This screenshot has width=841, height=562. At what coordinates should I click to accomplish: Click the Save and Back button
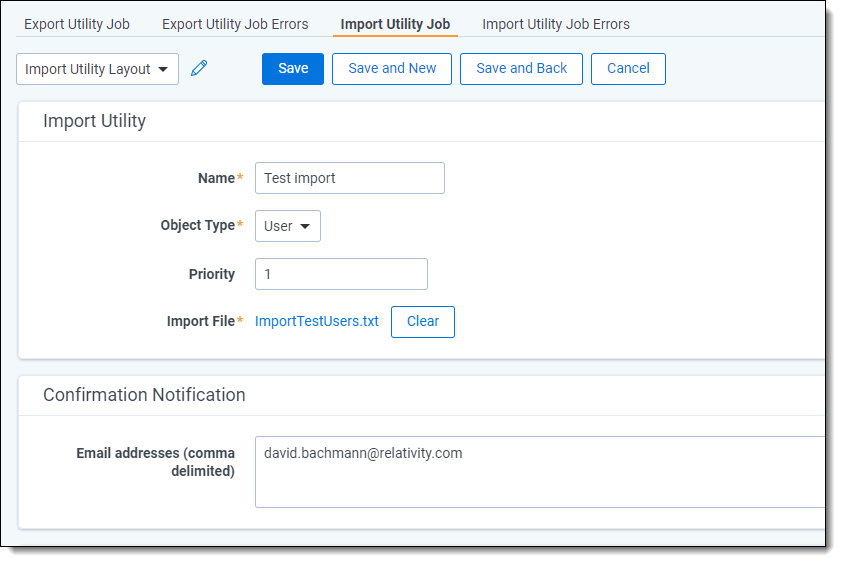pyautogui.click(x=521, y=69)
